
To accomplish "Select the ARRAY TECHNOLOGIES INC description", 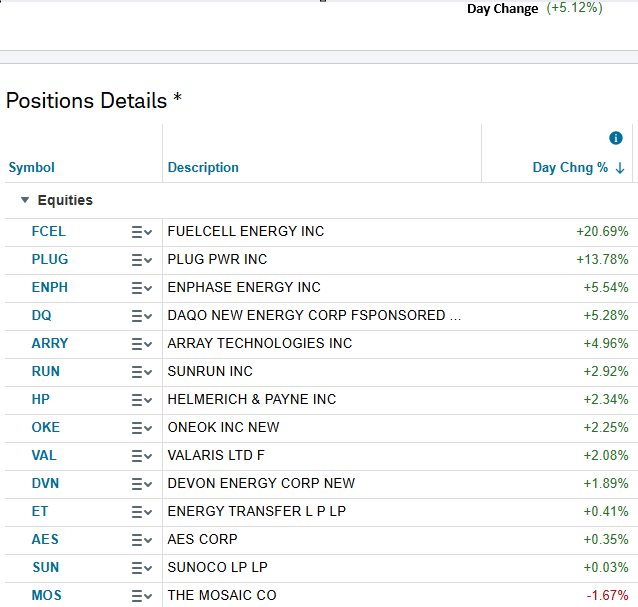I will tap(260, 343).
